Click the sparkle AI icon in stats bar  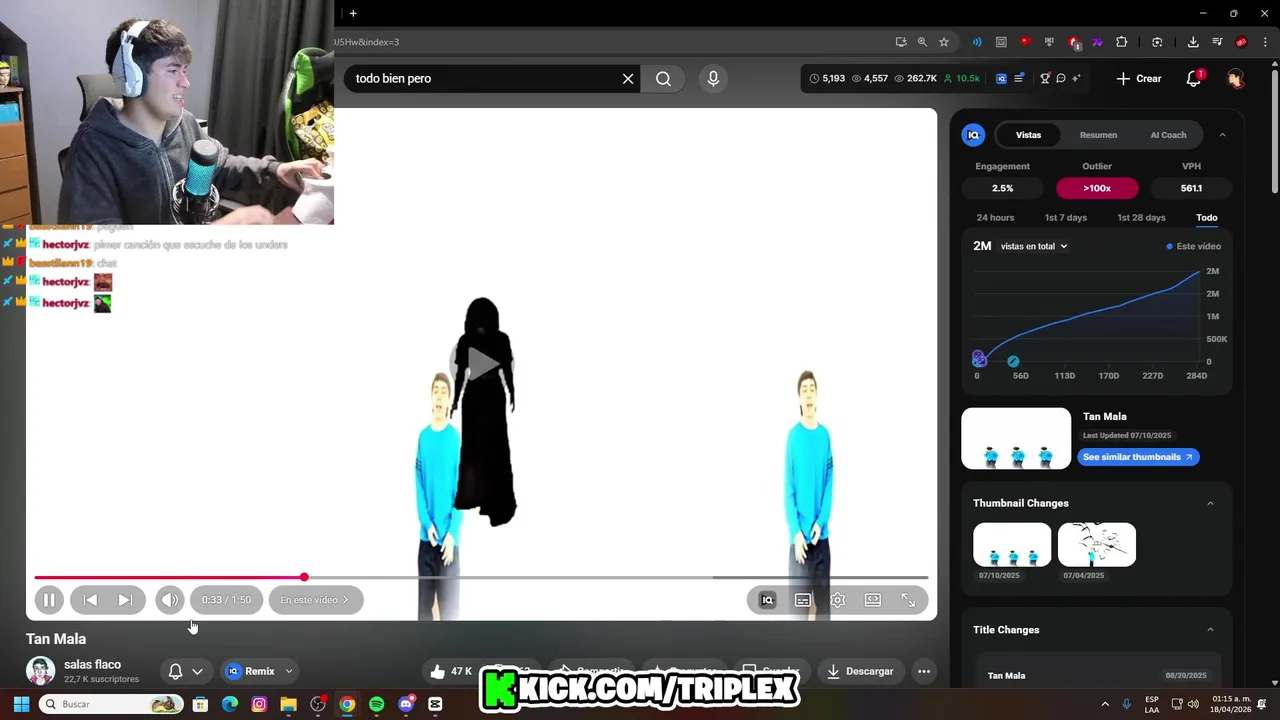tap(1076, 78)
